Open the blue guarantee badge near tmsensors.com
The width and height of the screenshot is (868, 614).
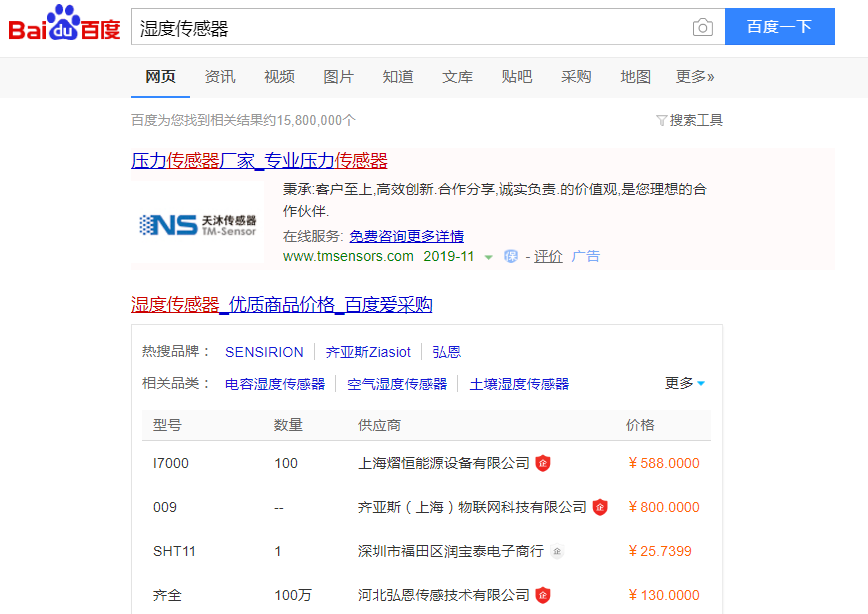pos(511,256)
